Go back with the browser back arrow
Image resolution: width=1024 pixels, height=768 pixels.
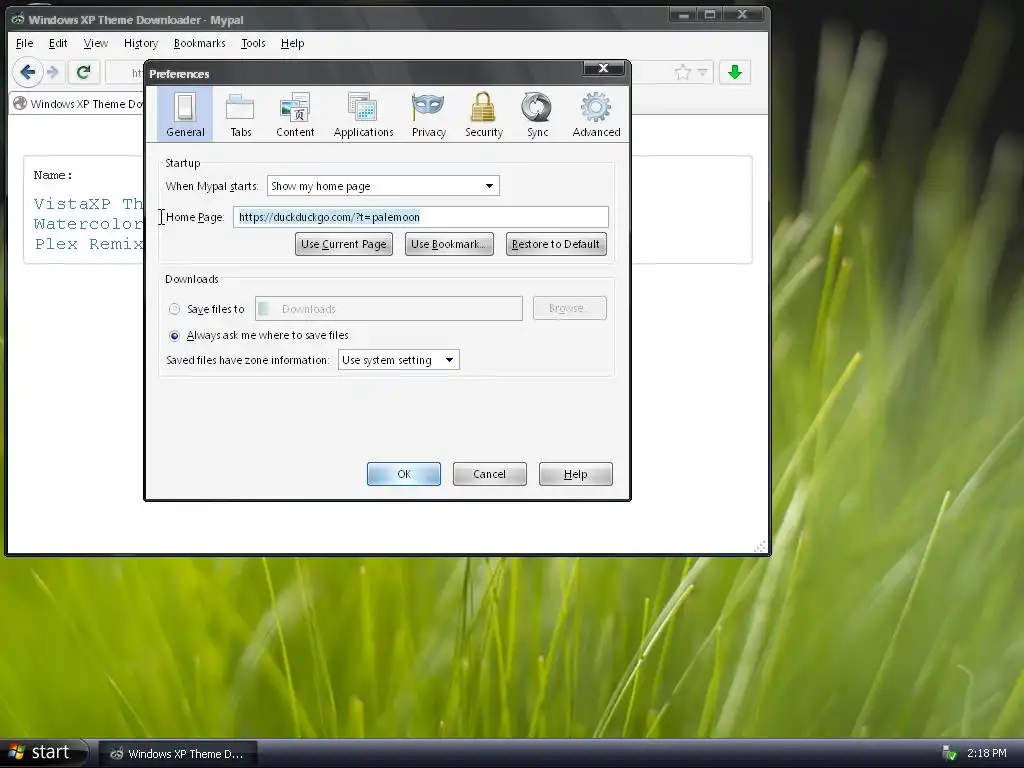(27, 72)
